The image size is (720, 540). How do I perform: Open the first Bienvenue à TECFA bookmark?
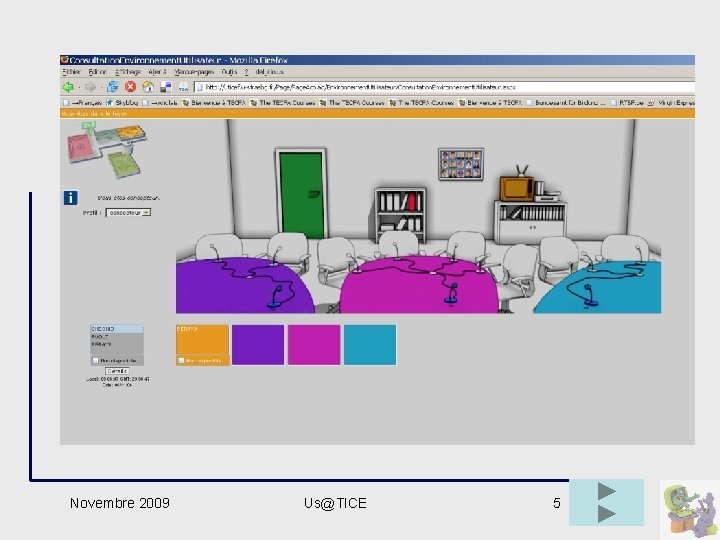[x=214, y=102]
